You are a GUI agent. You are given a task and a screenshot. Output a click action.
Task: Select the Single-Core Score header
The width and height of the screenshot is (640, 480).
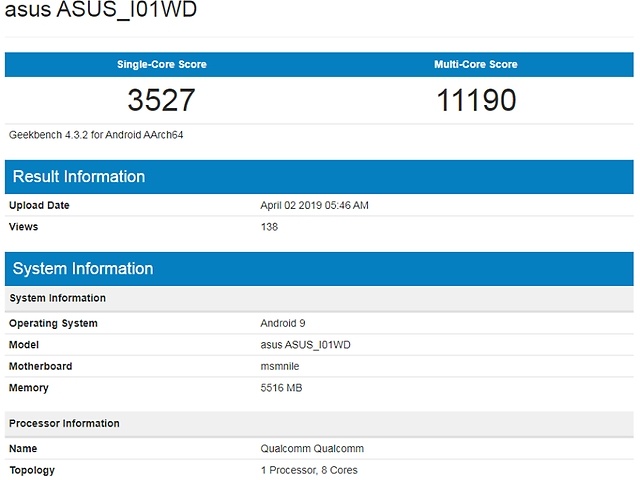tap(162, 64)
